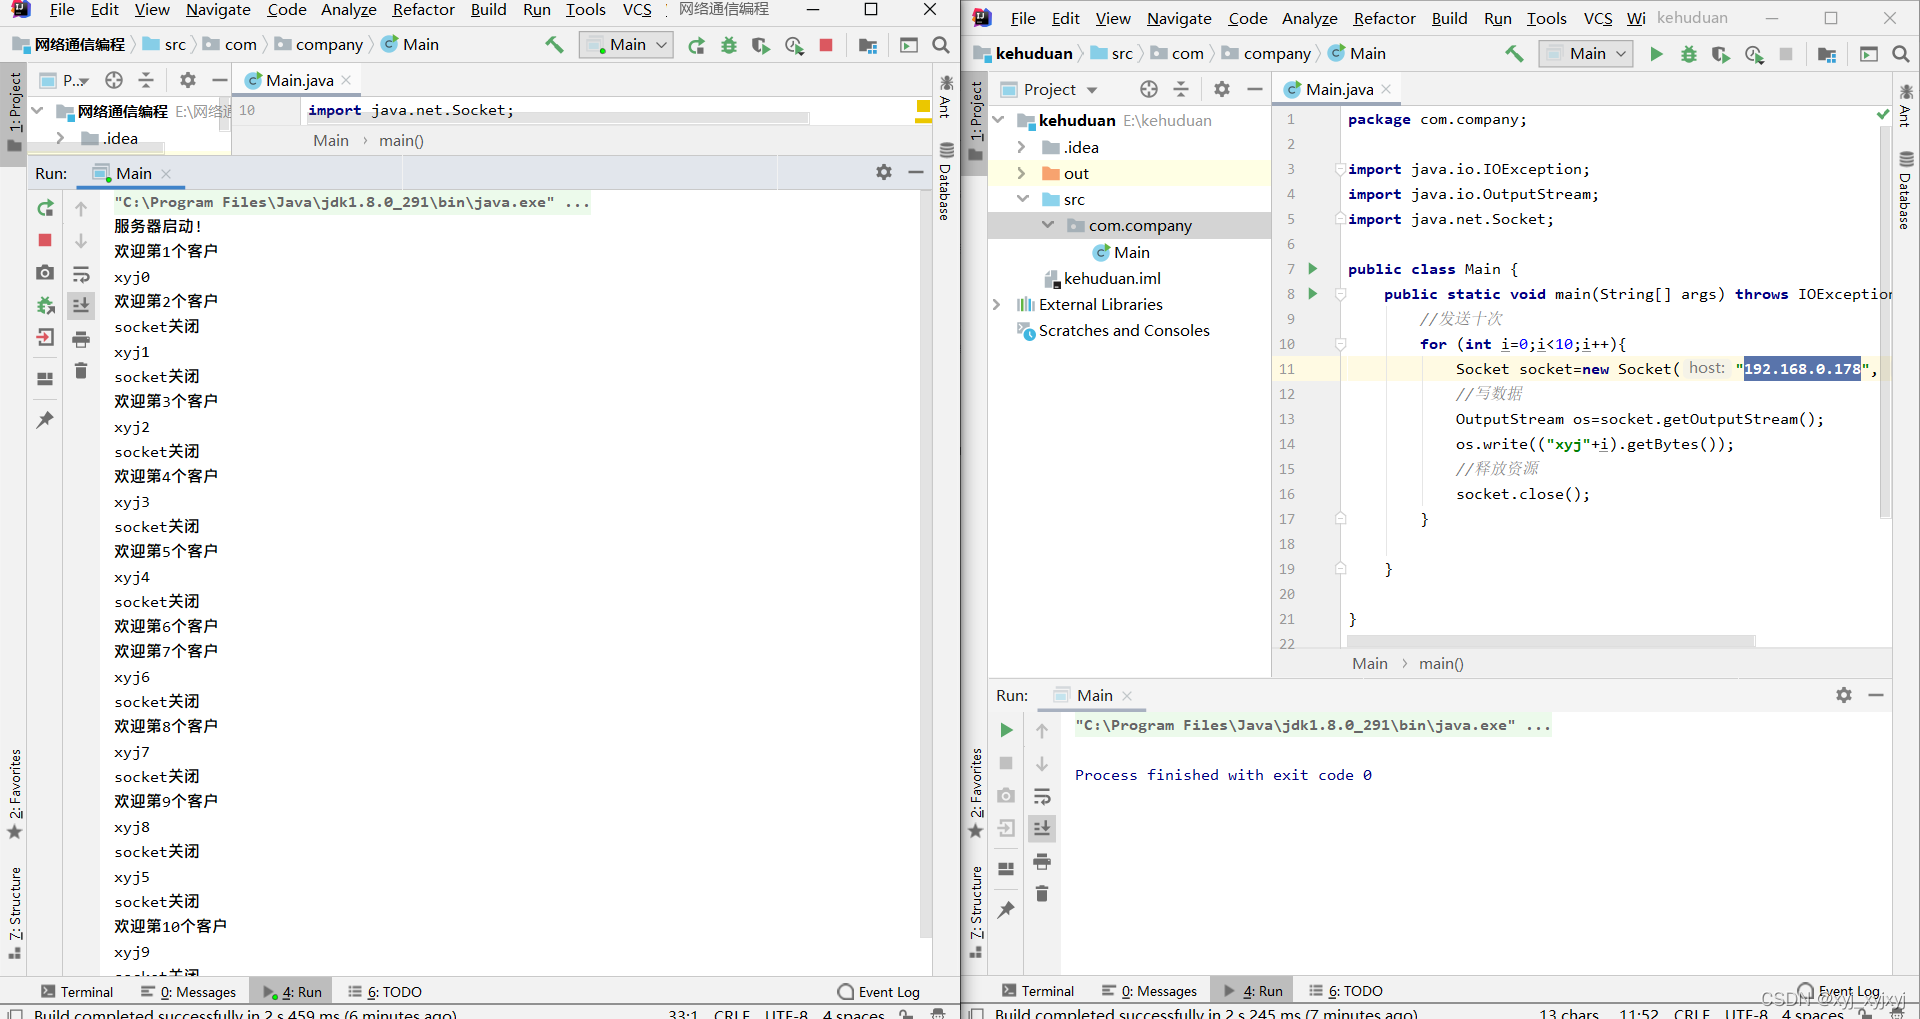
Task: Search everywhere in kehuduan window
Action: (1901, 54)
